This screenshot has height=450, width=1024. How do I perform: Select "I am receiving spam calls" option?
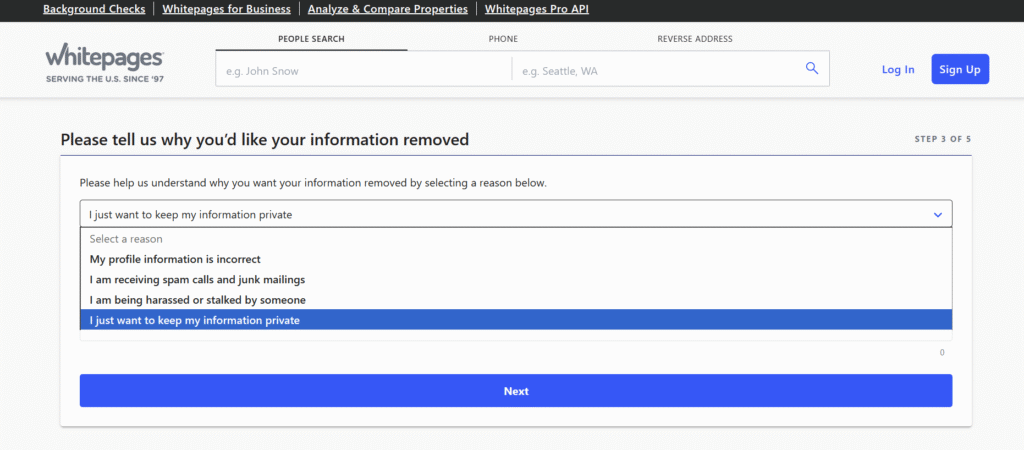[x=197, y=279]
